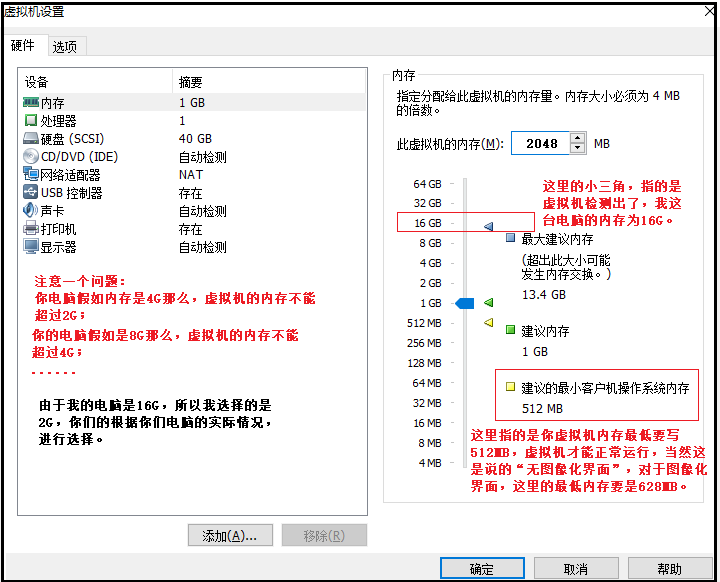The width and height of the screenshot is (720, 582).
Task: Click the hard disk (SCSI) drive icon
Action: click(31, 138)
